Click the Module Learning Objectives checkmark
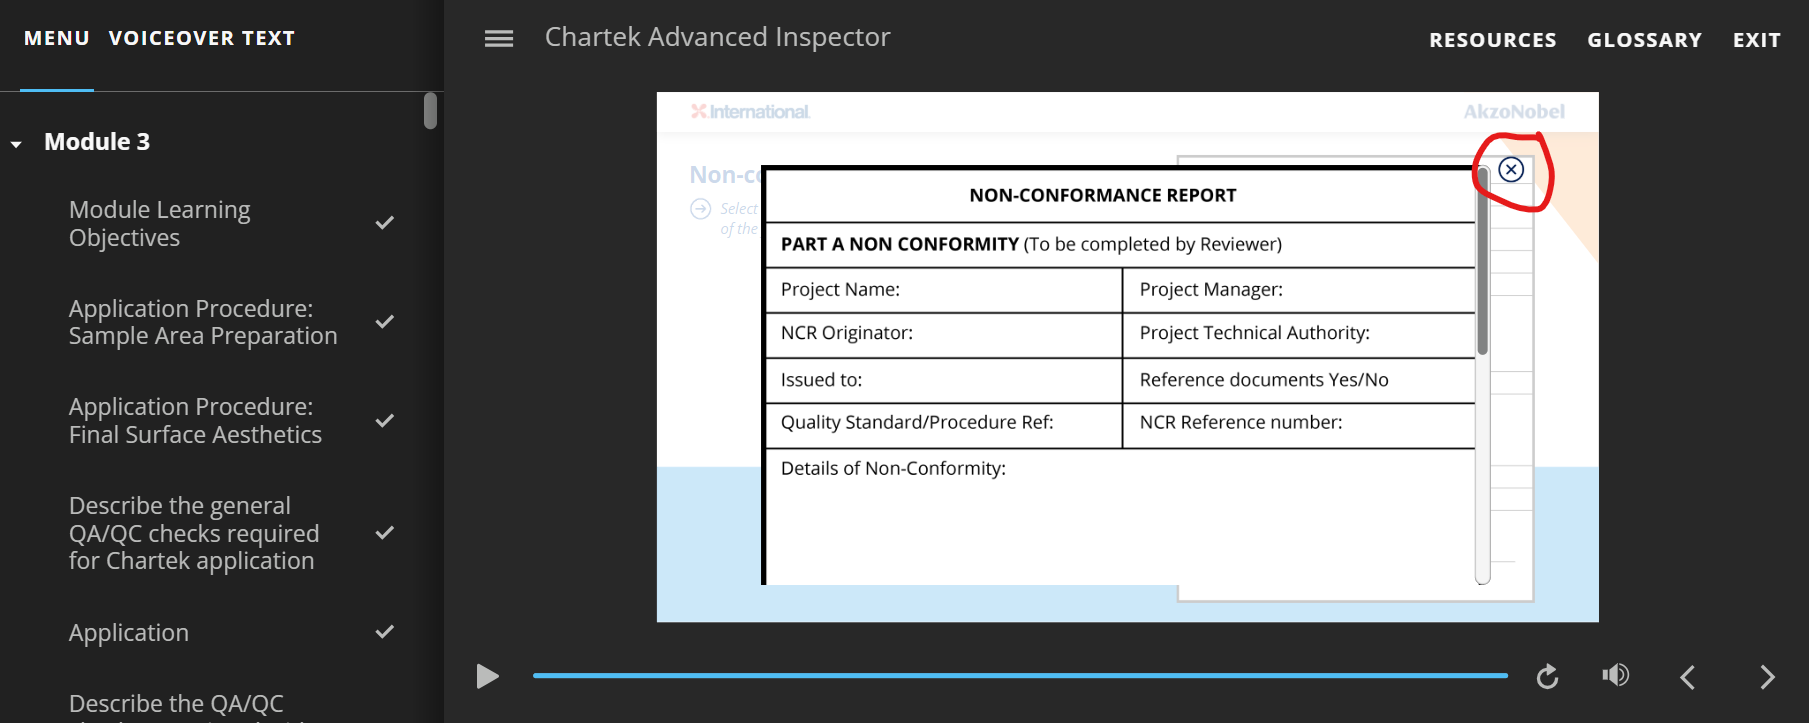This screenshot has width=1809, height=723. tap(384, 223)
